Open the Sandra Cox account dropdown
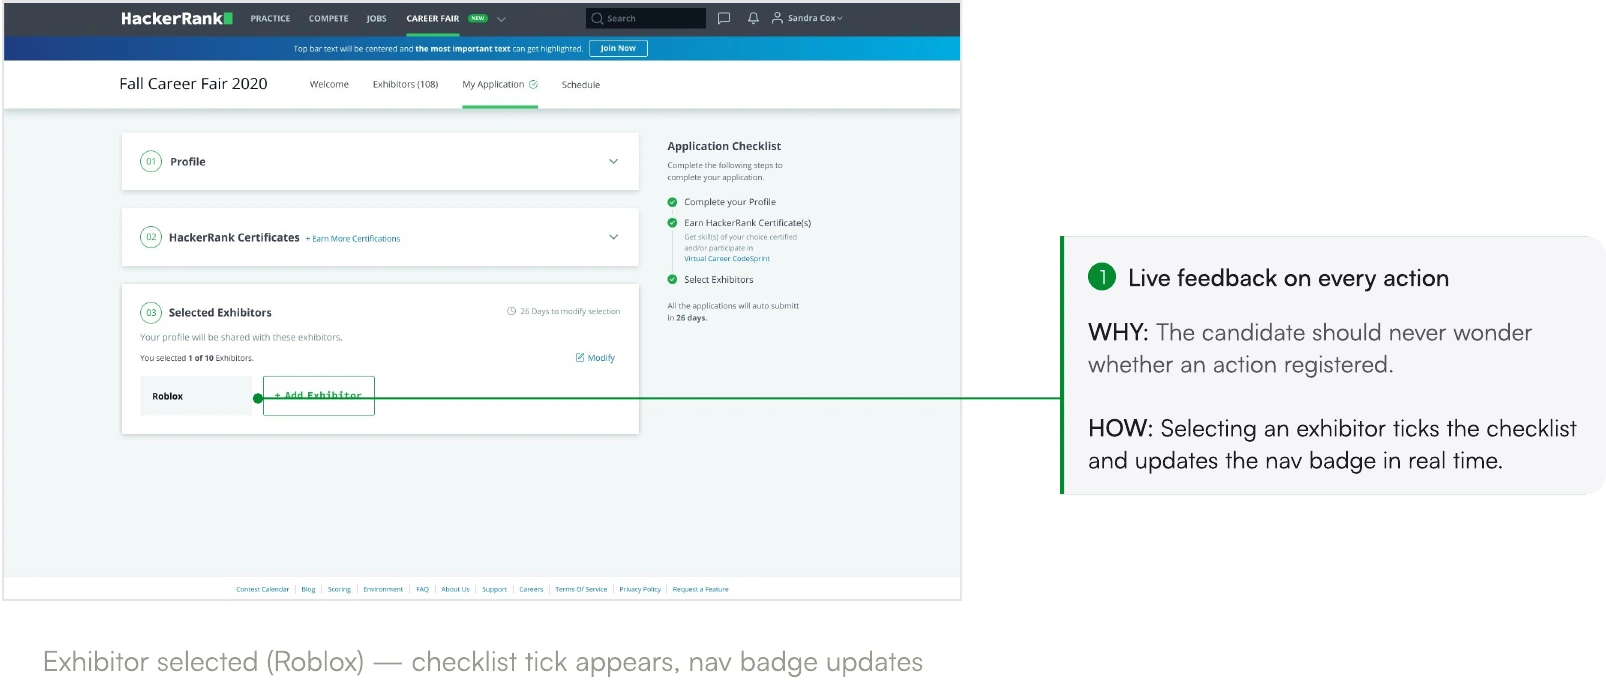This screenshot has height=688, width=1606. [x=815, y=18]
